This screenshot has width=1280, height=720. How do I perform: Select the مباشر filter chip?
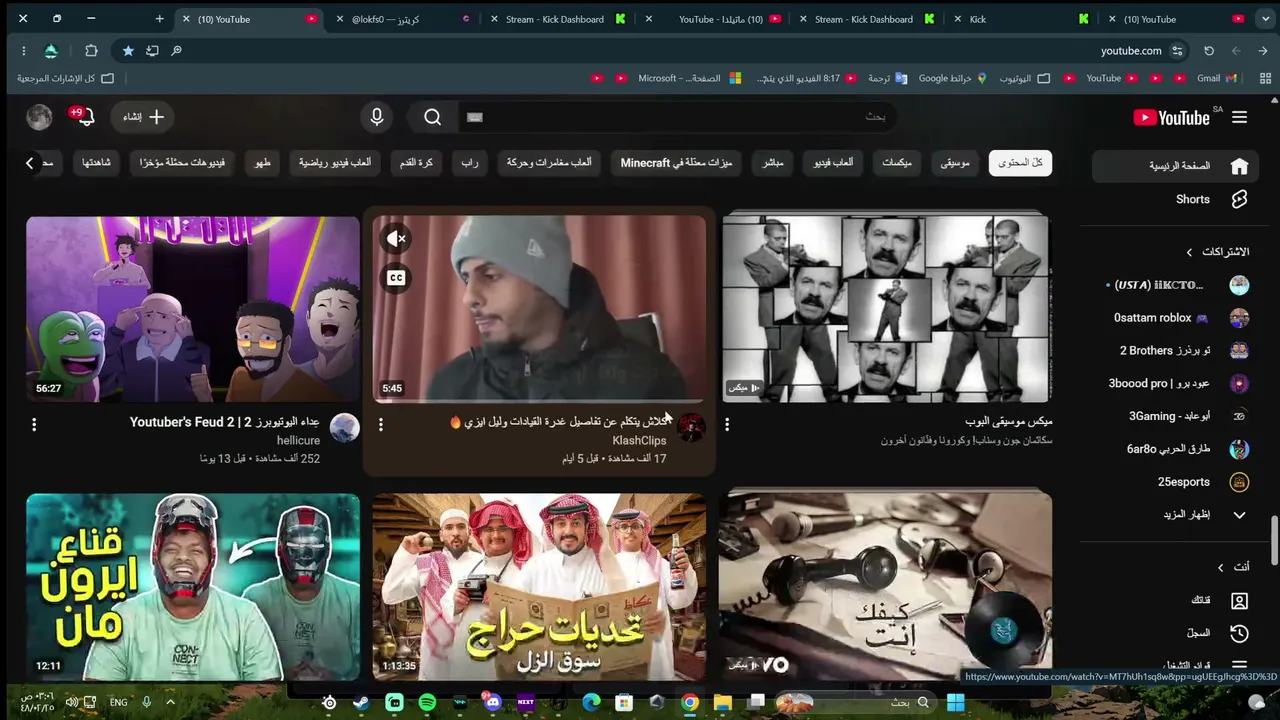tap(773, 163)
